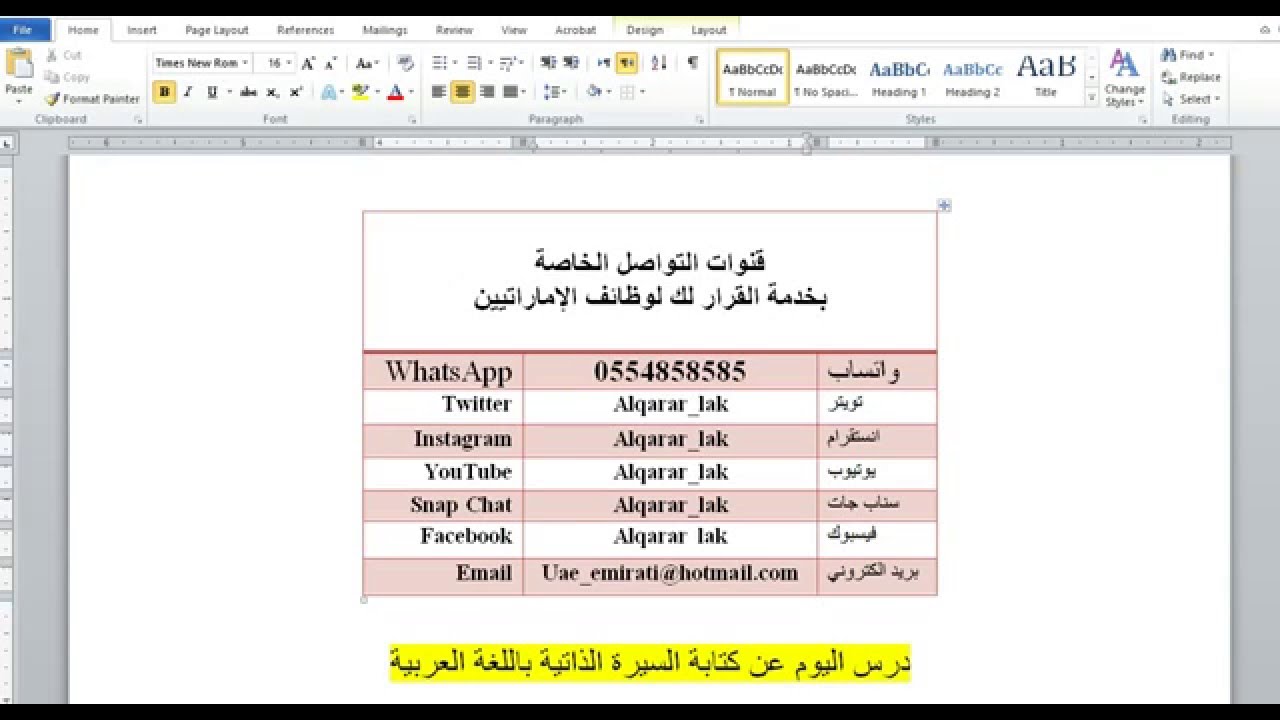Toggle Justify alignment button

tap(511, 92)
